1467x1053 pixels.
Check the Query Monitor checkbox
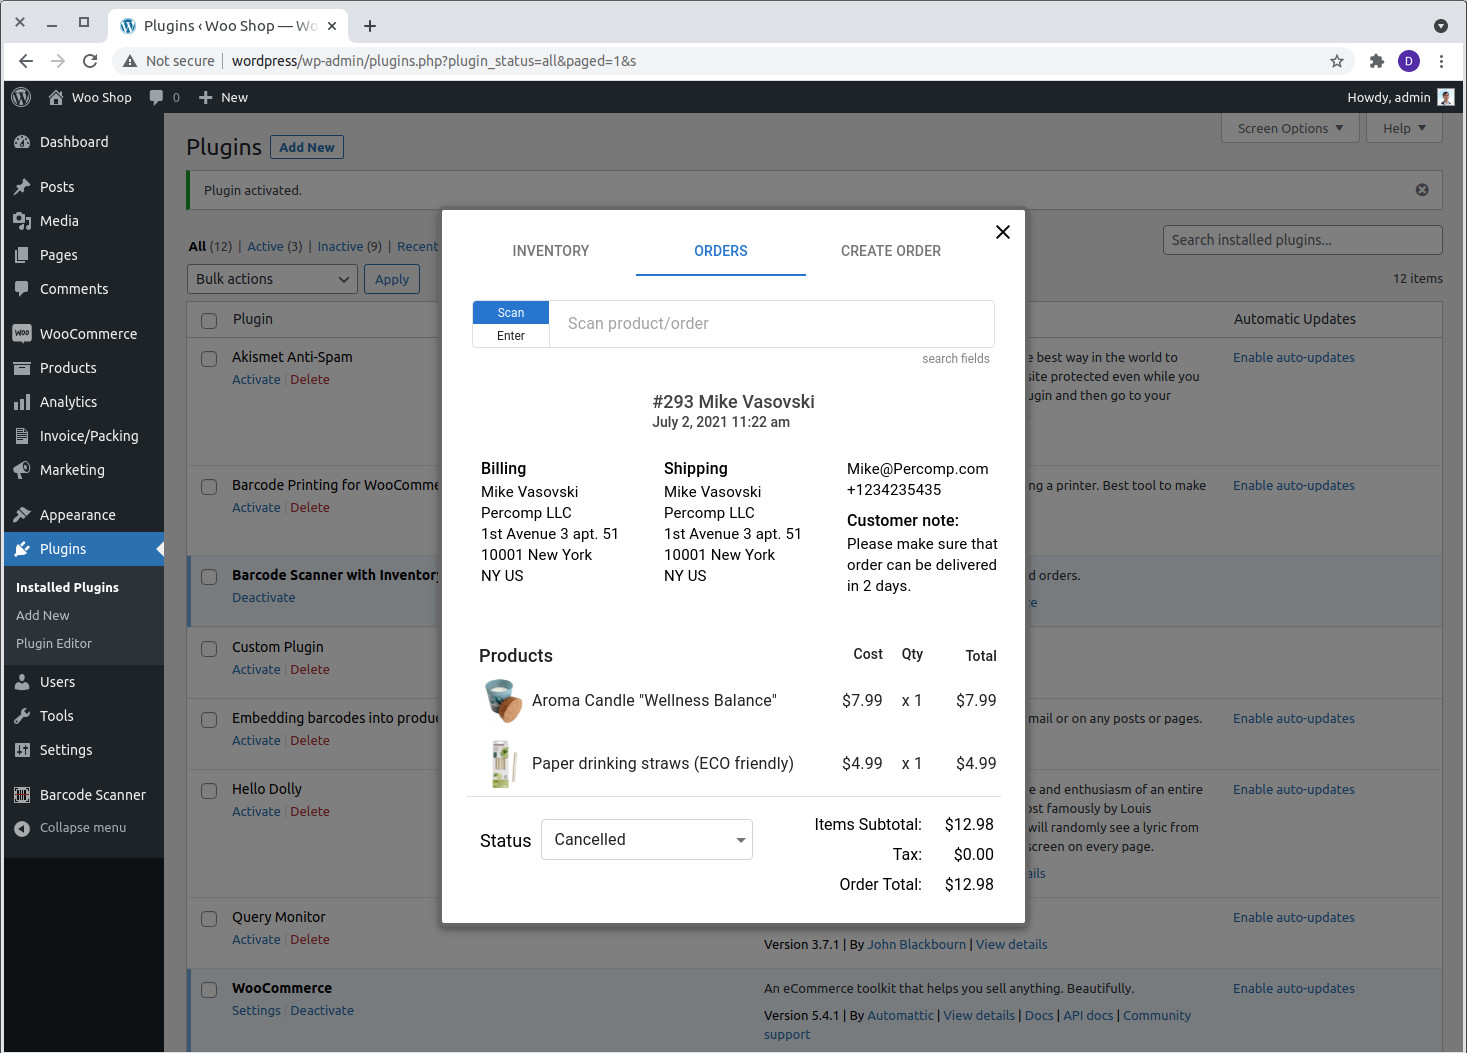click(x=209, y=919)
